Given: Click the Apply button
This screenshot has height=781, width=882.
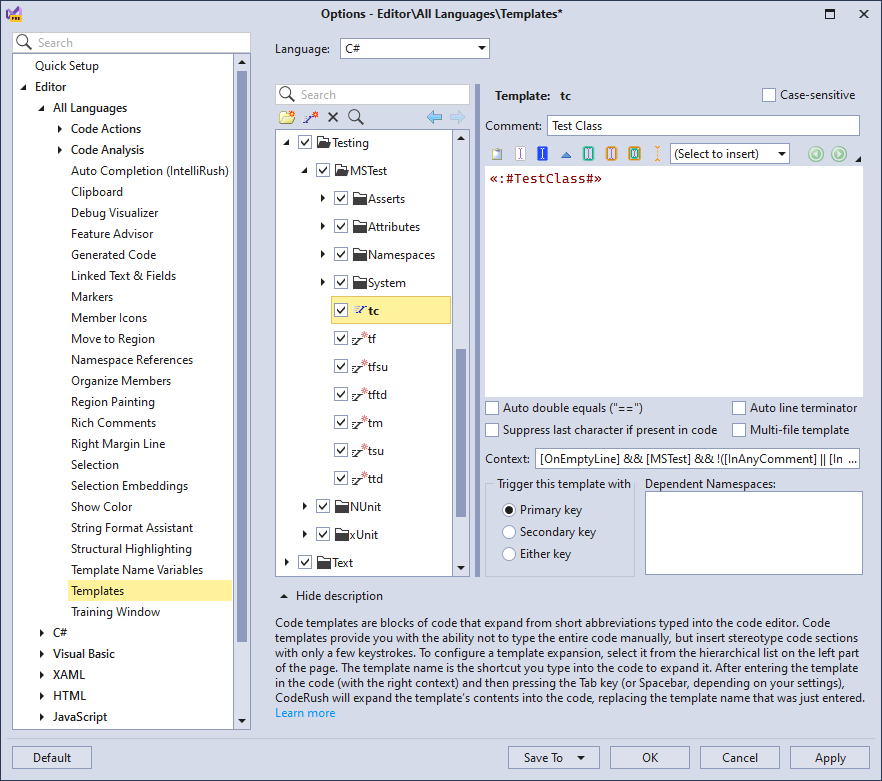Looking at the screenshot, I should coord(830,758).
